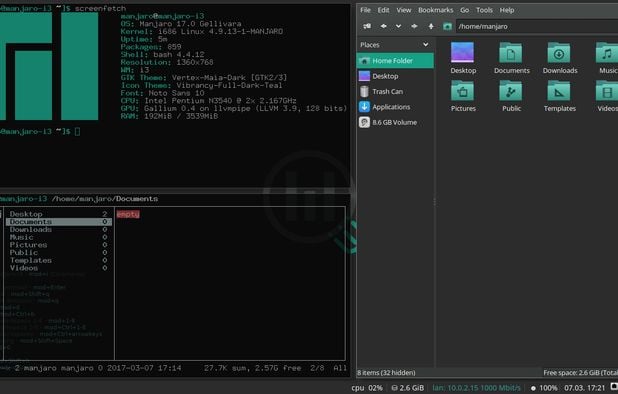Screen dimensions: 618x394
Task: Open the View menu
Action: 404,10
